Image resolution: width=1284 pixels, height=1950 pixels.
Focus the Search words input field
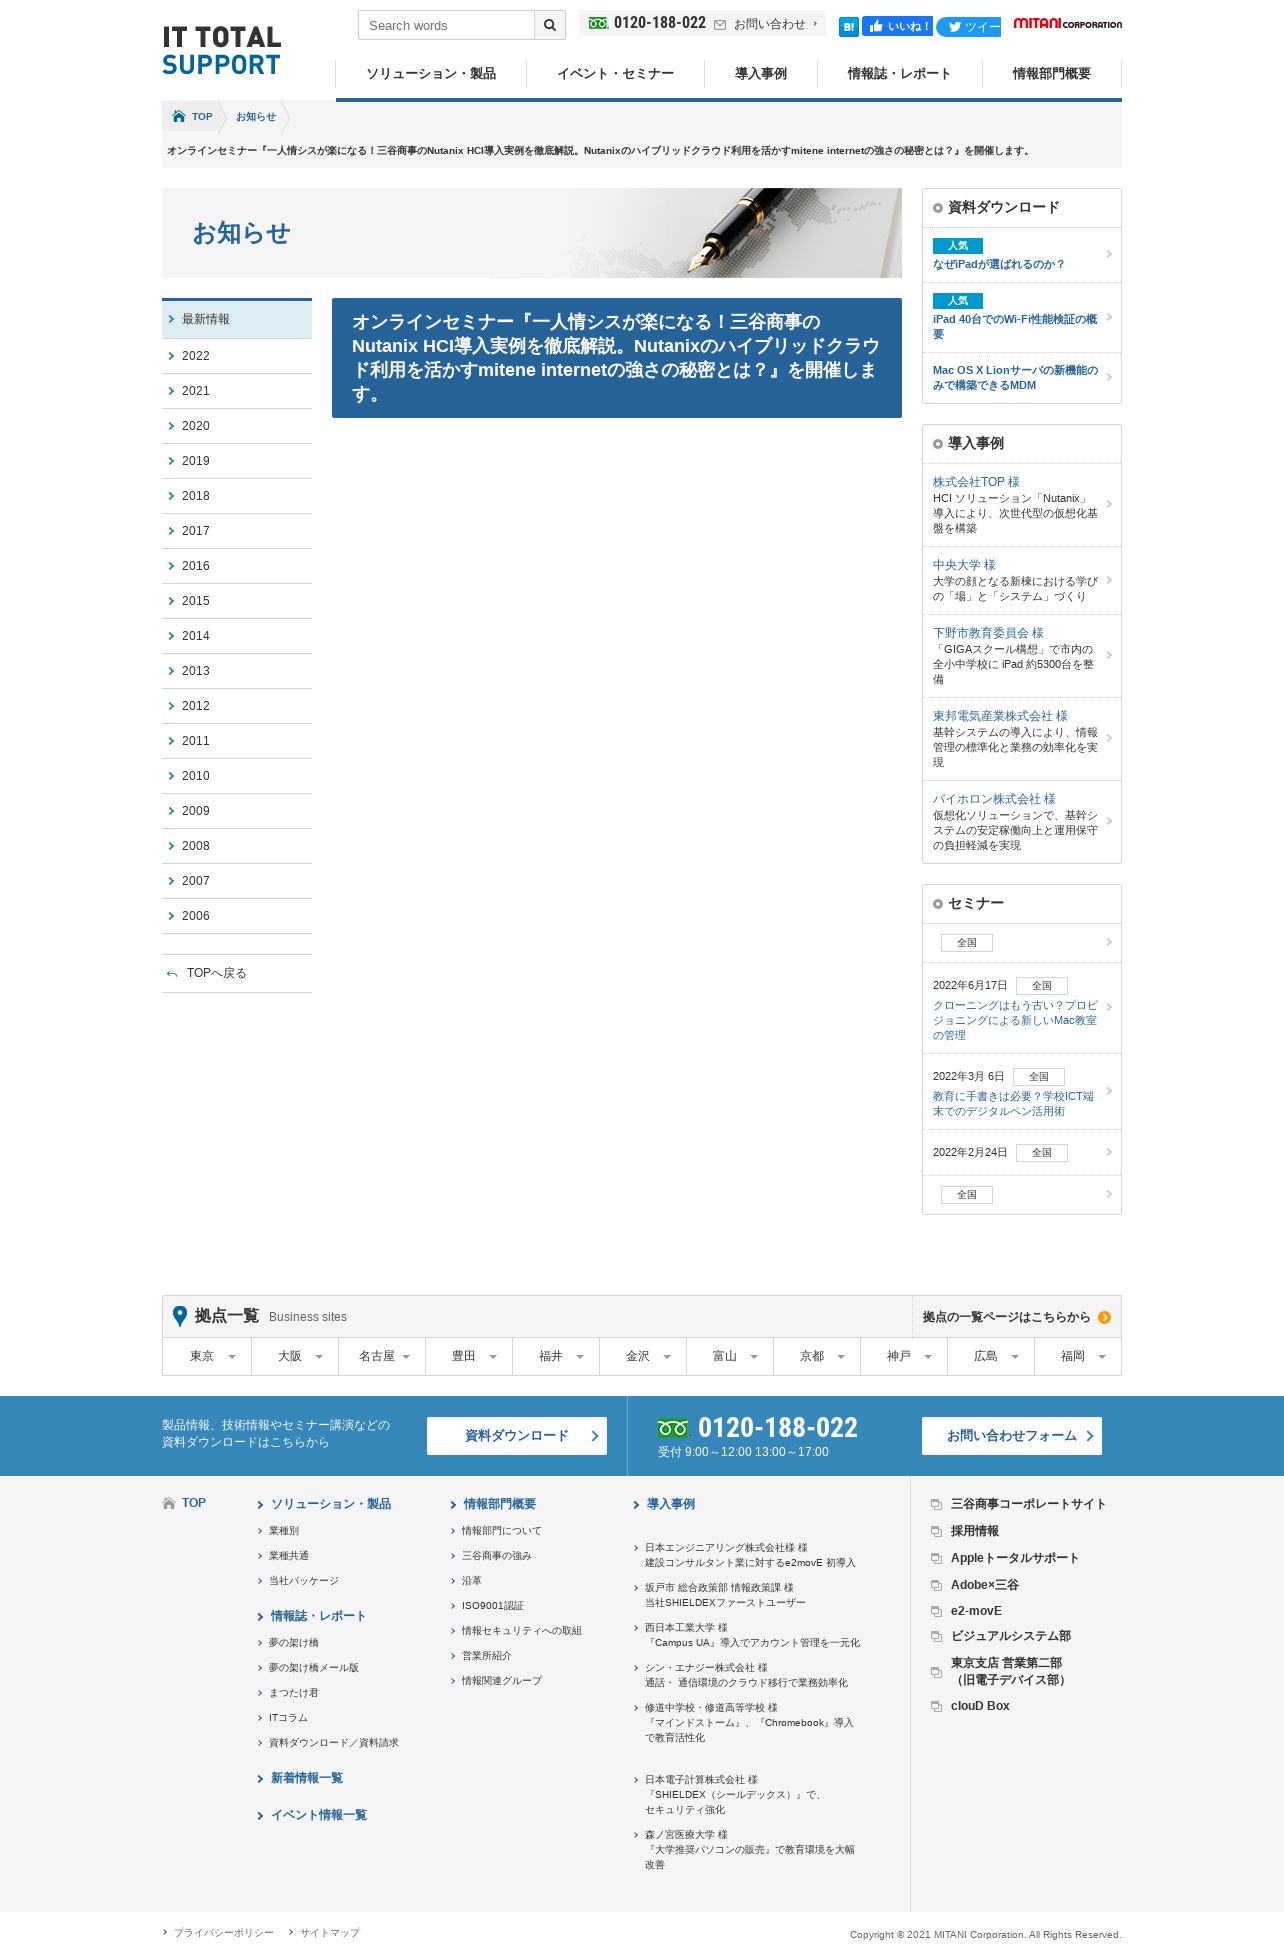[x=446, y=25]
